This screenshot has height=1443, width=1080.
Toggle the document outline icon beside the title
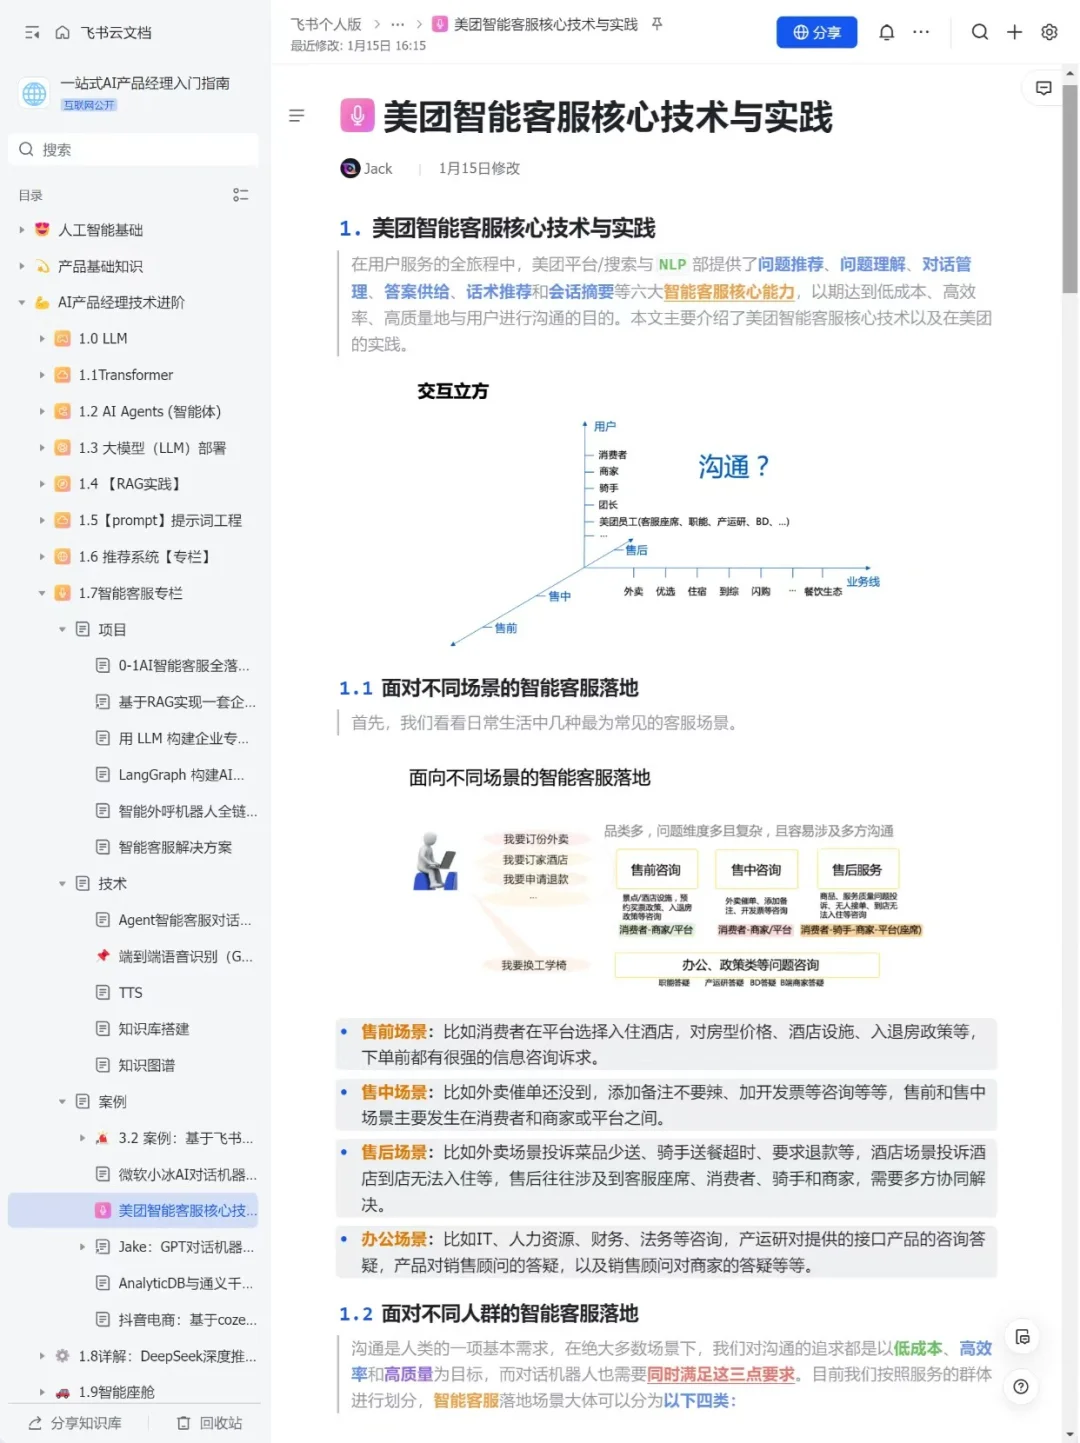(x=296, y=116)
